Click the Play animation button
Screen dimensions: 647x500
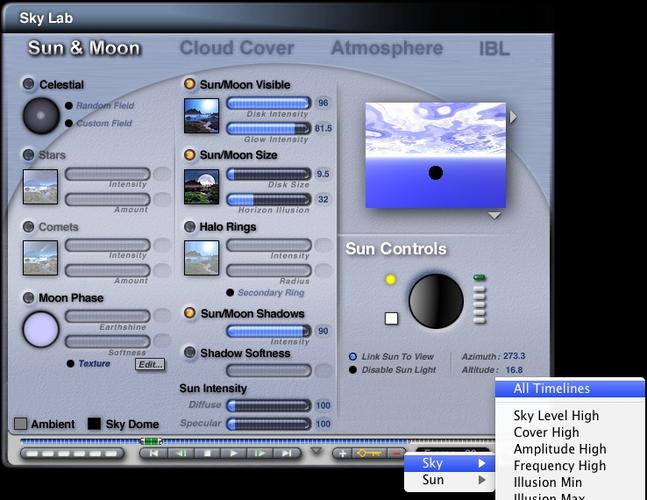234,453
